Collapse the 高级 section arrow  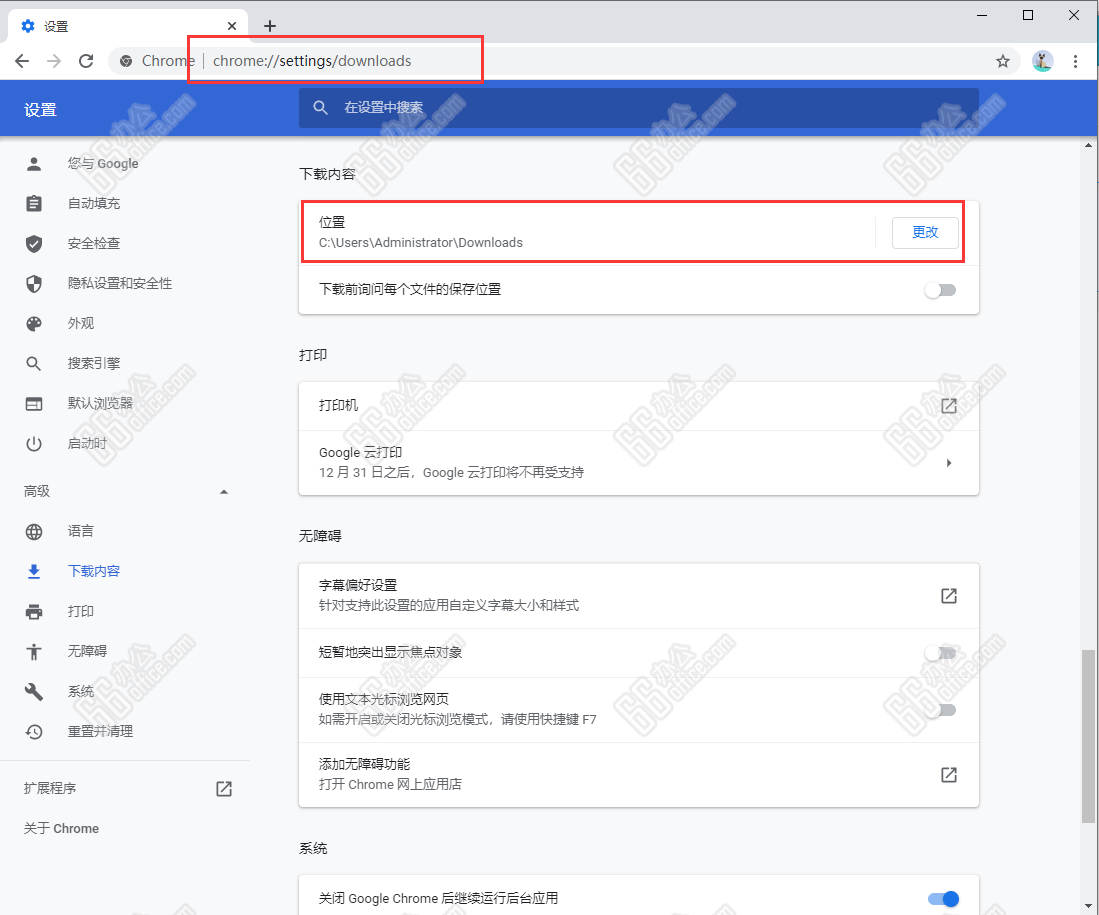224,492
